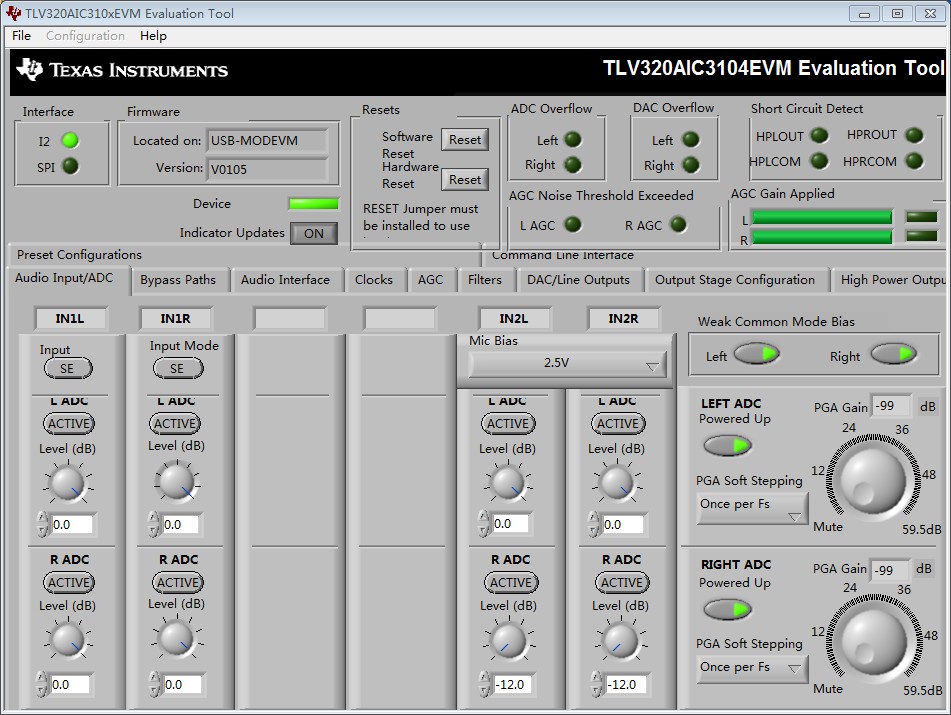951x715 pixels.
Task: Click the IN1L R ADC level knob
Action: point(67,640)
